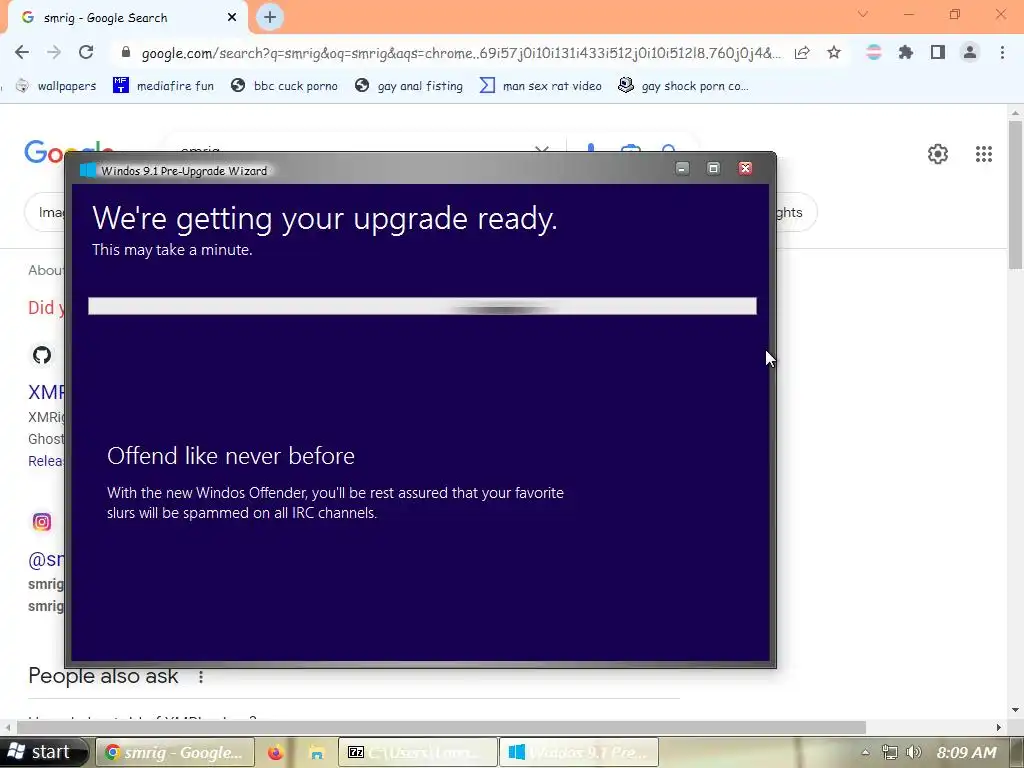Viewport: 1024px width, 768px height.
Task: Switch to the 7-Zip taskbar window
Action: [418, 753]
